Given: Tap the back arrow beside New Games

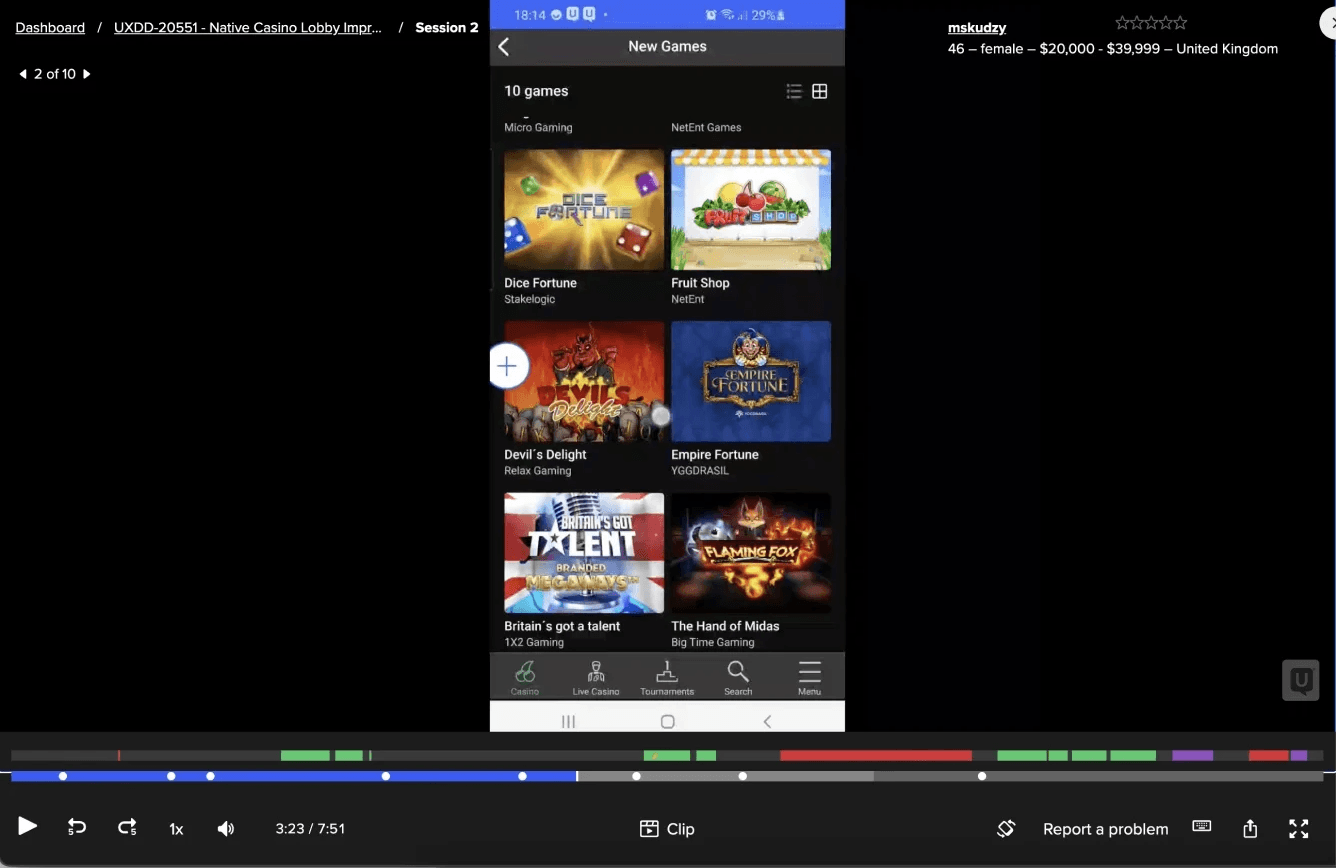Looking at the screenshot, I should pyautogui.click(x=504, y=47).
